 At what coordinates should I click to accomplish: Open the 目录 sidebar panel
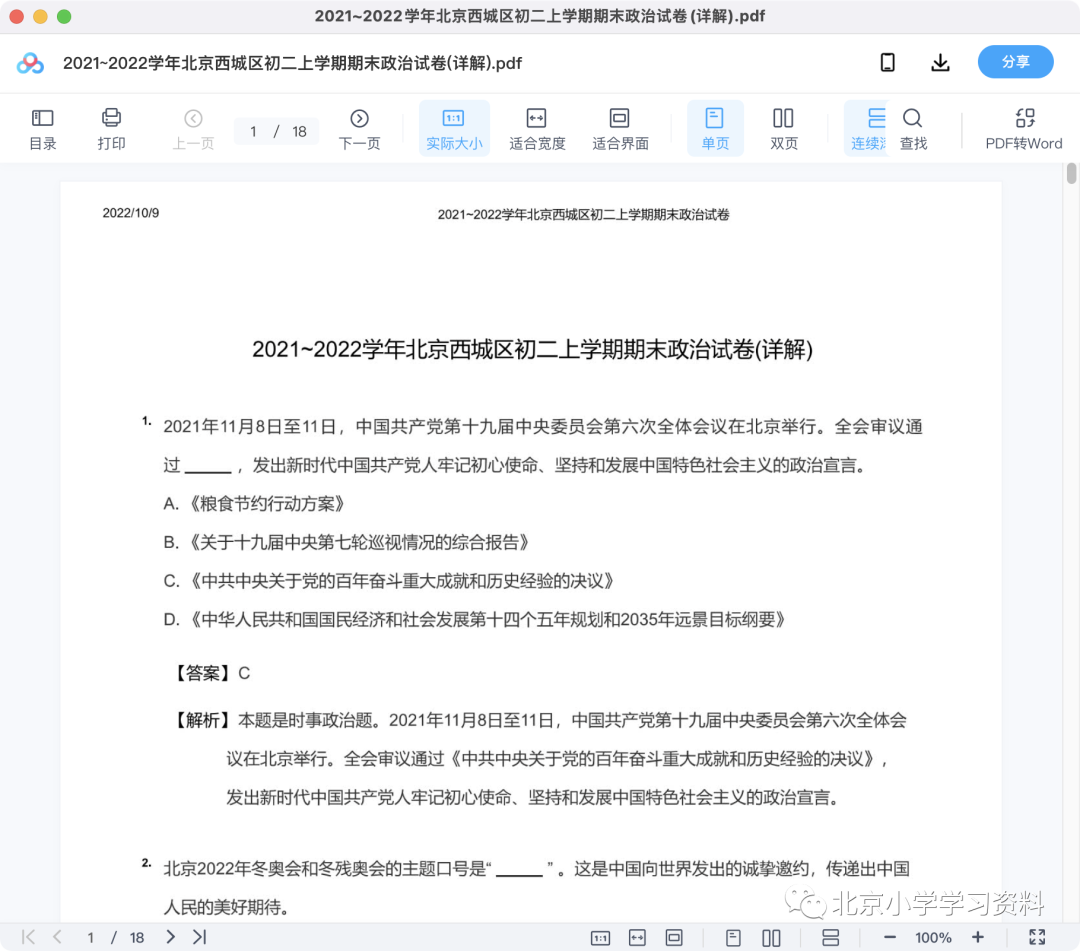(43, 129)
